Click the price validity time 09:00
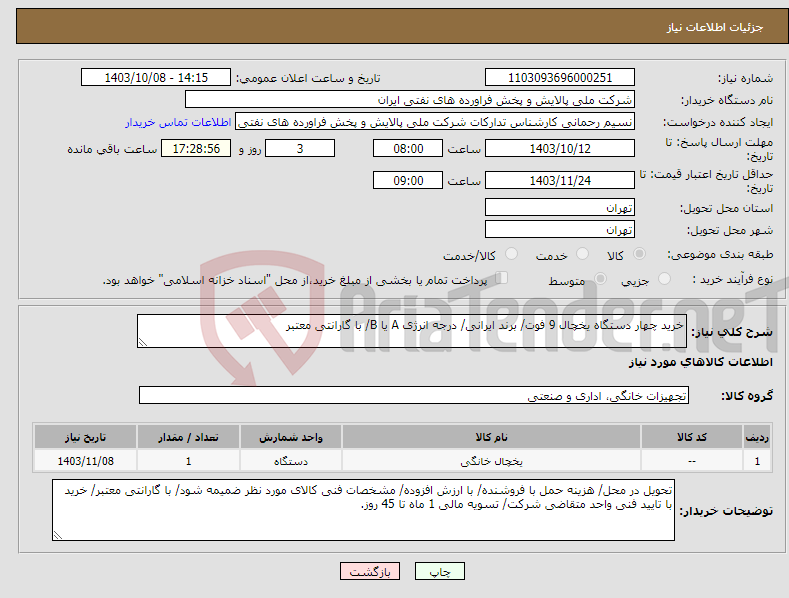 pyautogui.click(x=408, y=180)
